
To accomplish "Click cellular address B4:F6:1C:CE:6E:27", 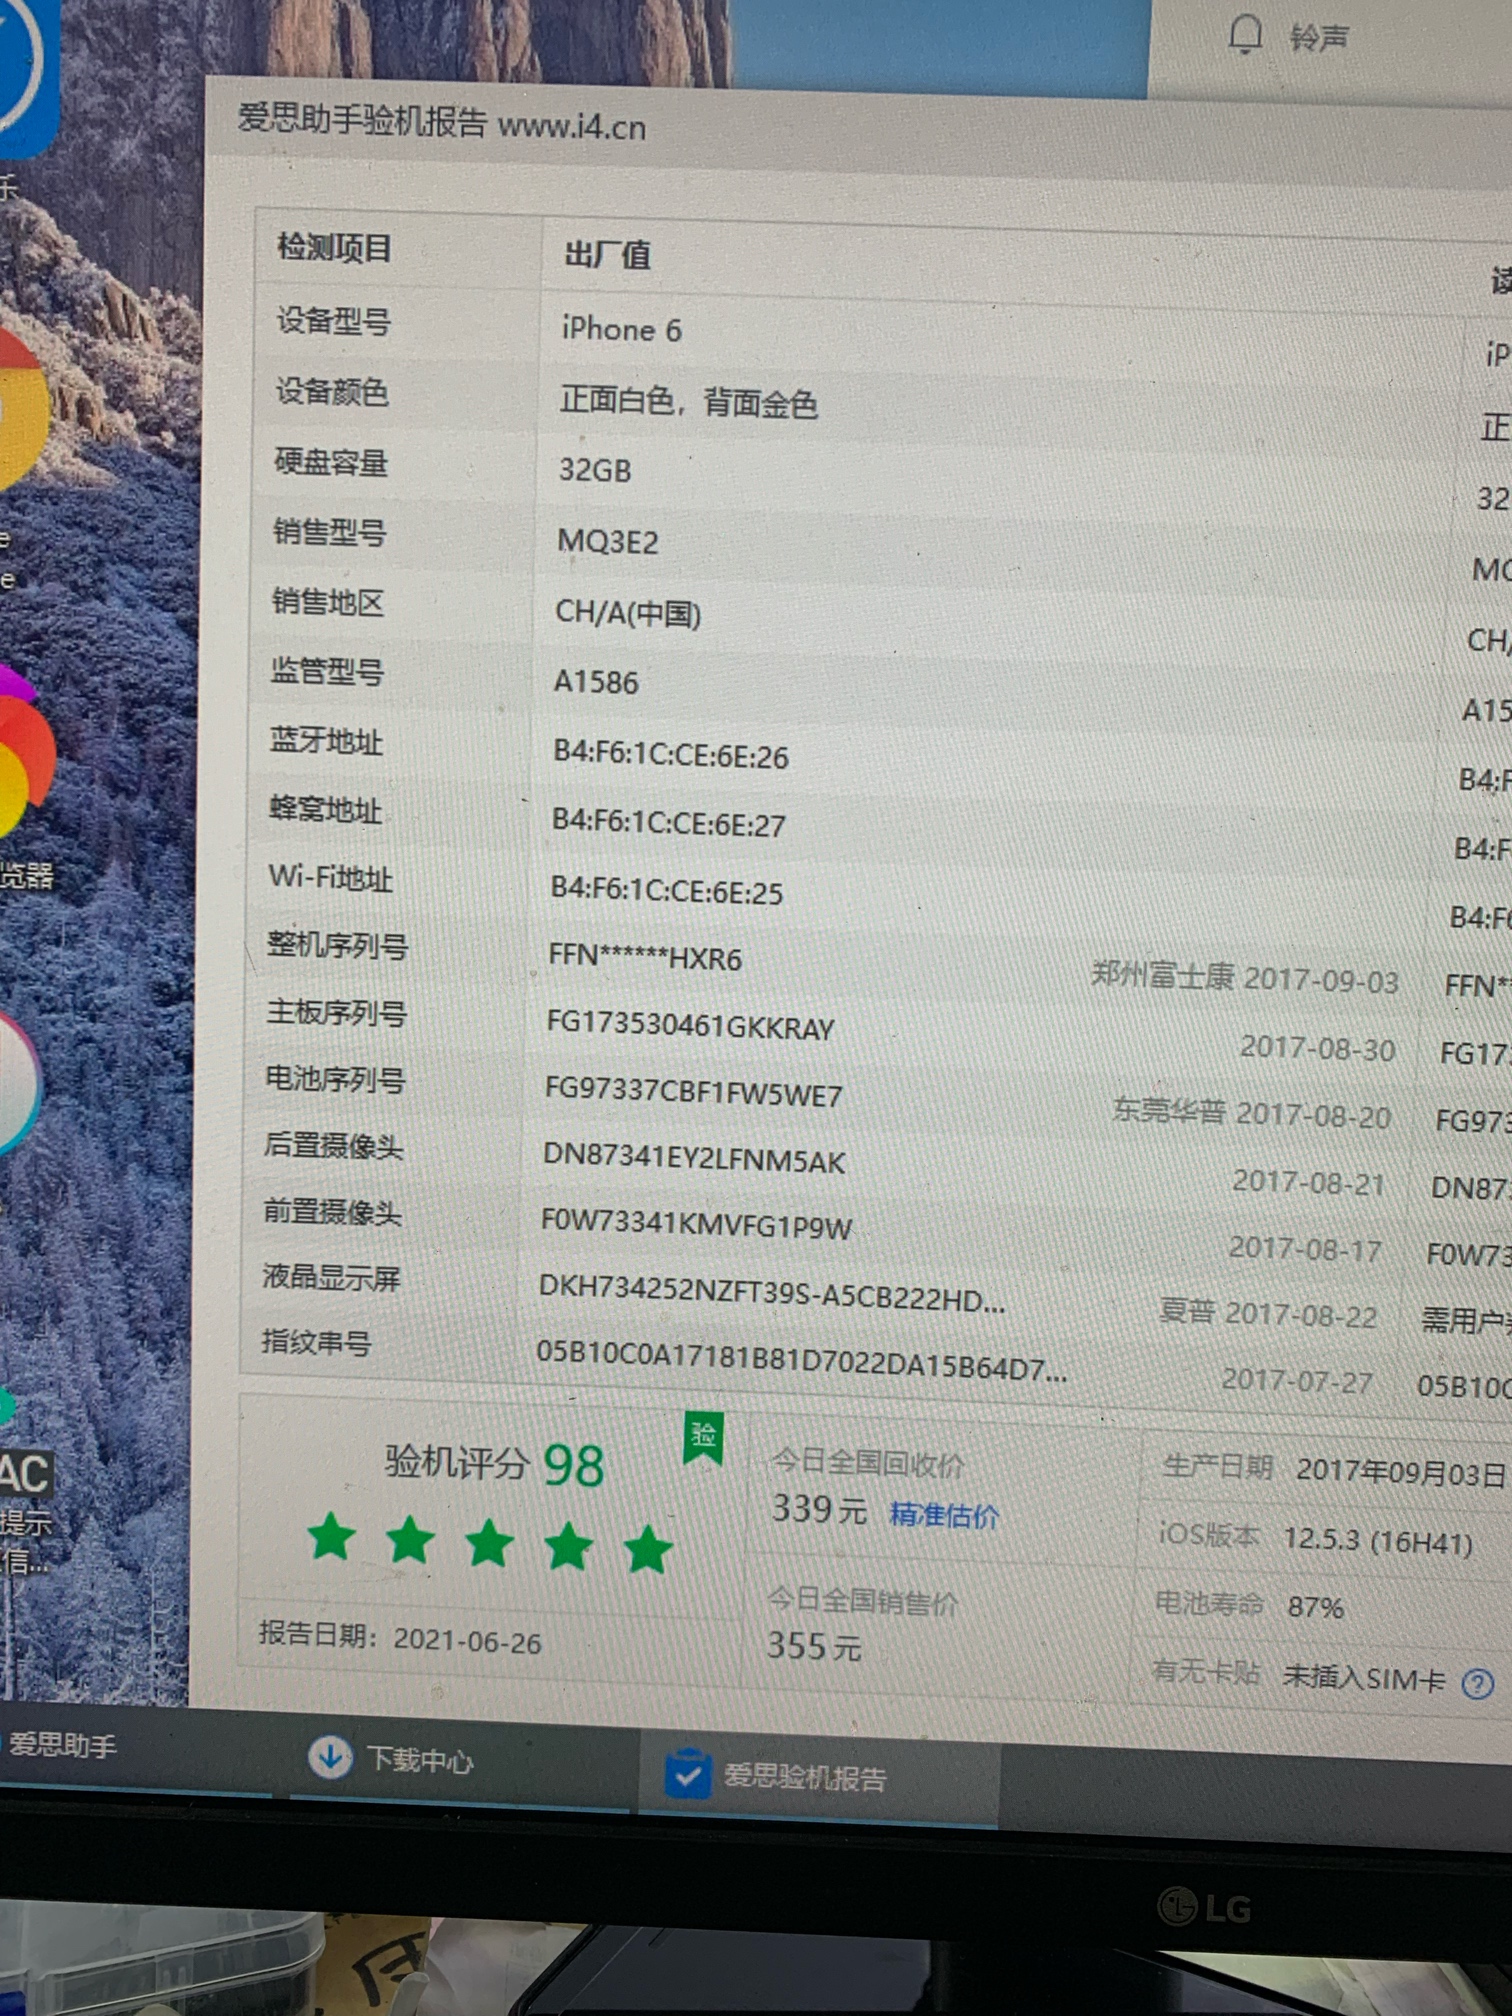I will 669,823.
